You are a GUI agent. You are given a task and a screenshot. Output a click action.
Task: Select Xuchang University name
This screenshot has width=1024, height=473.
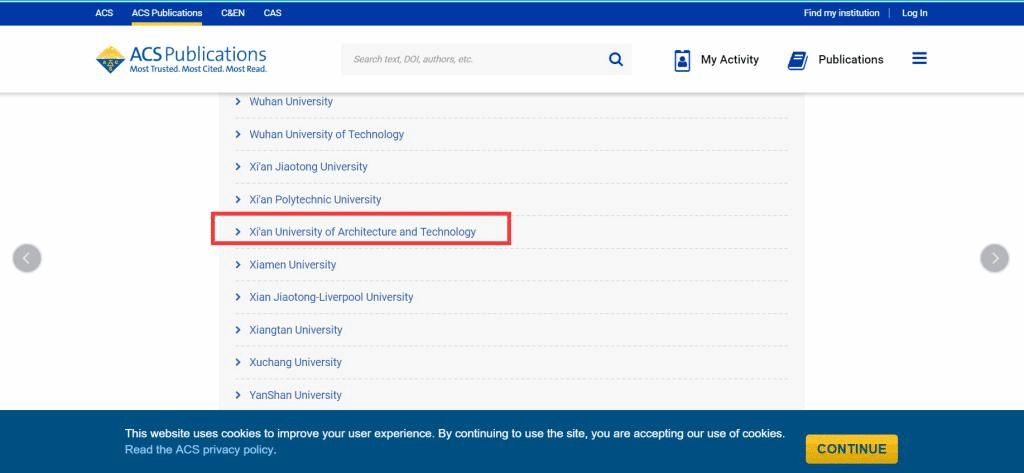click(295, 363)
